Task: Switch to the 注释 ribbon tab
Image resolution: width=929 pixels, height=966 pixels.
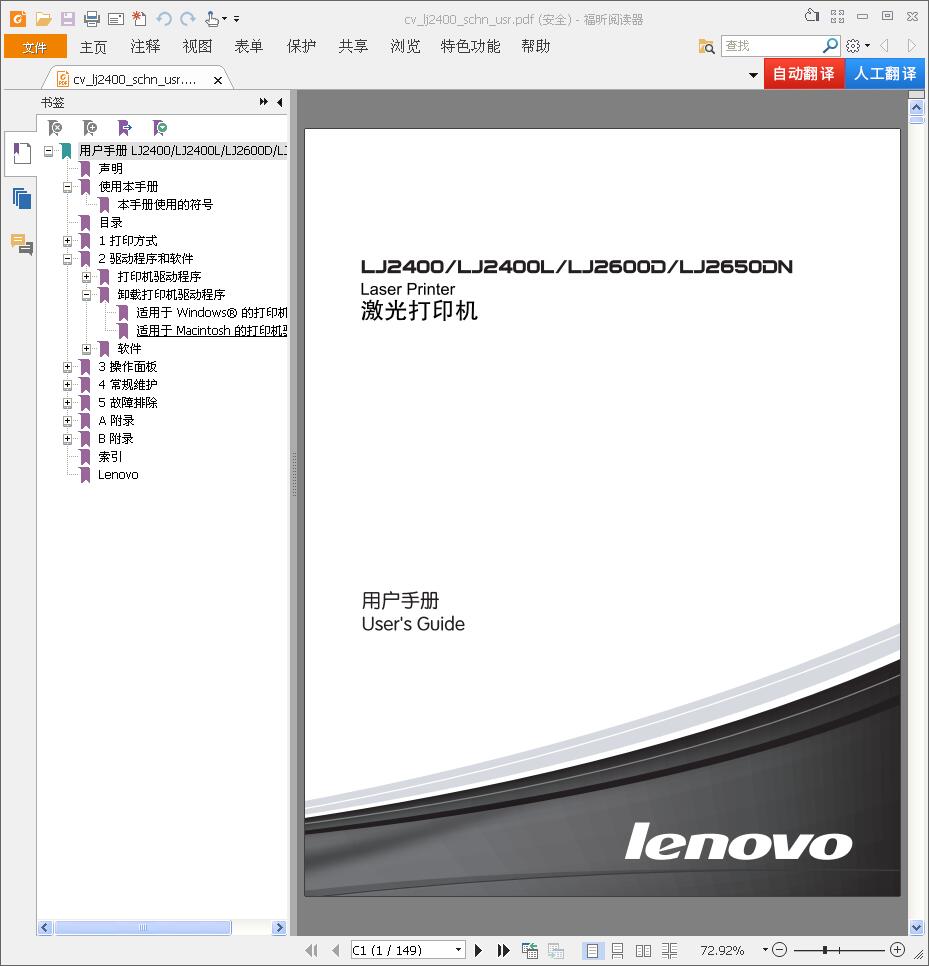Action: (145, 47)
